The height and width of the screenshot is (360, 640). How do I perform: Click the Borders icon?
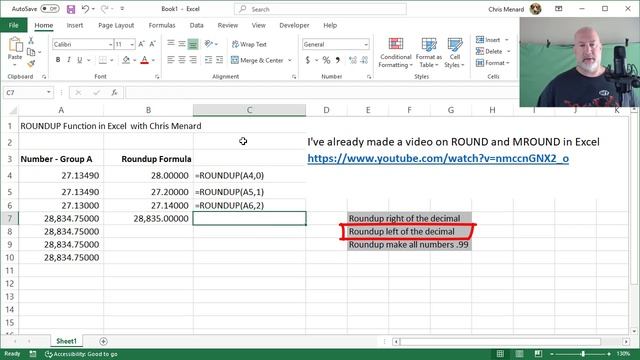click(102, 60)
